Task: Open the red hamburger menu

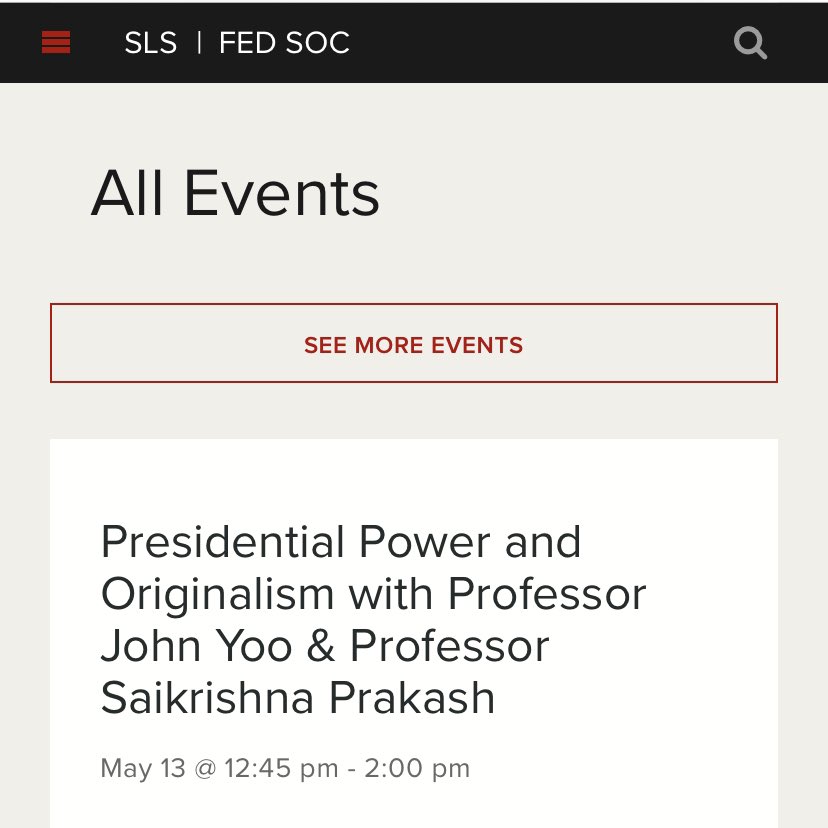Action: 56,42
